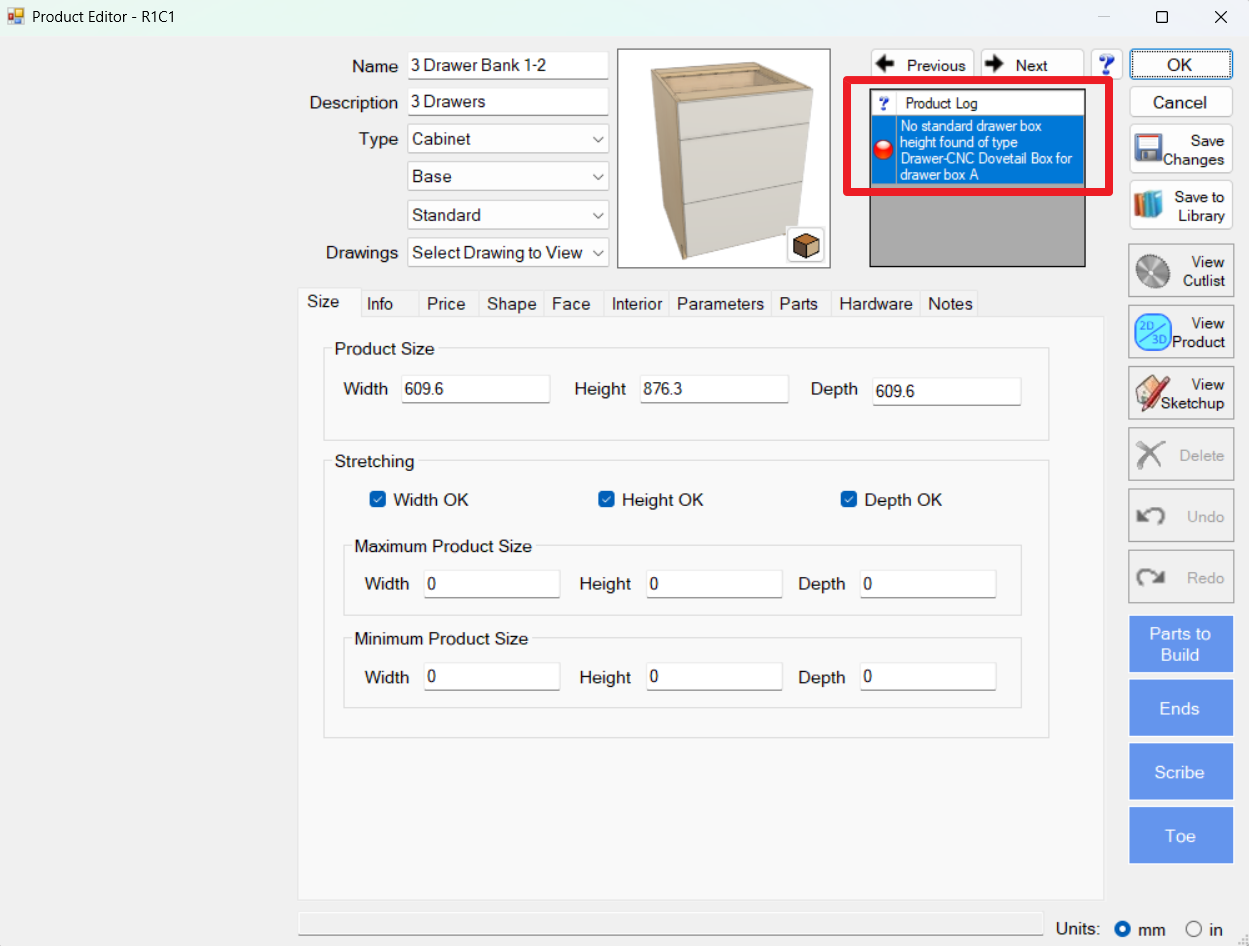
Task: Click the Save to Library books icon
Action: point(1150,206)
